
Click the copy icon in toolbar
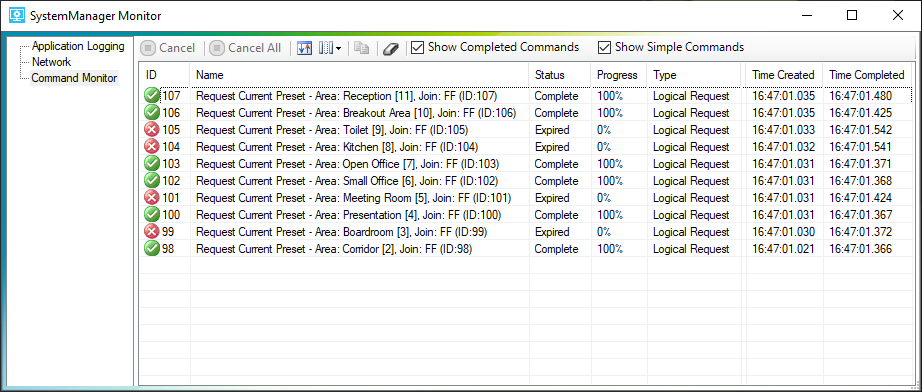coord(362,48)
